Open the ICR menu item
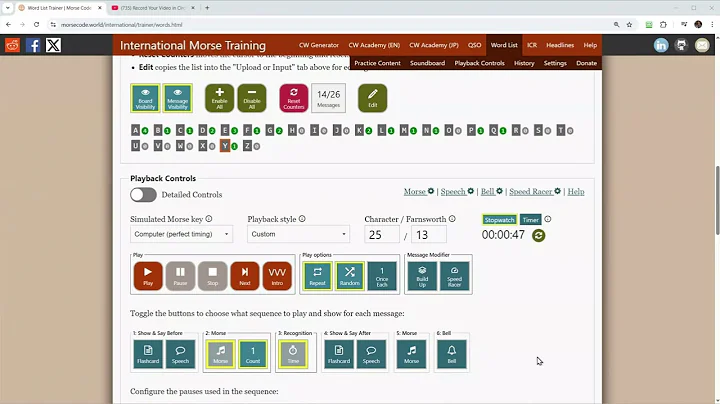The image size is (720, 404). (532, 45)
